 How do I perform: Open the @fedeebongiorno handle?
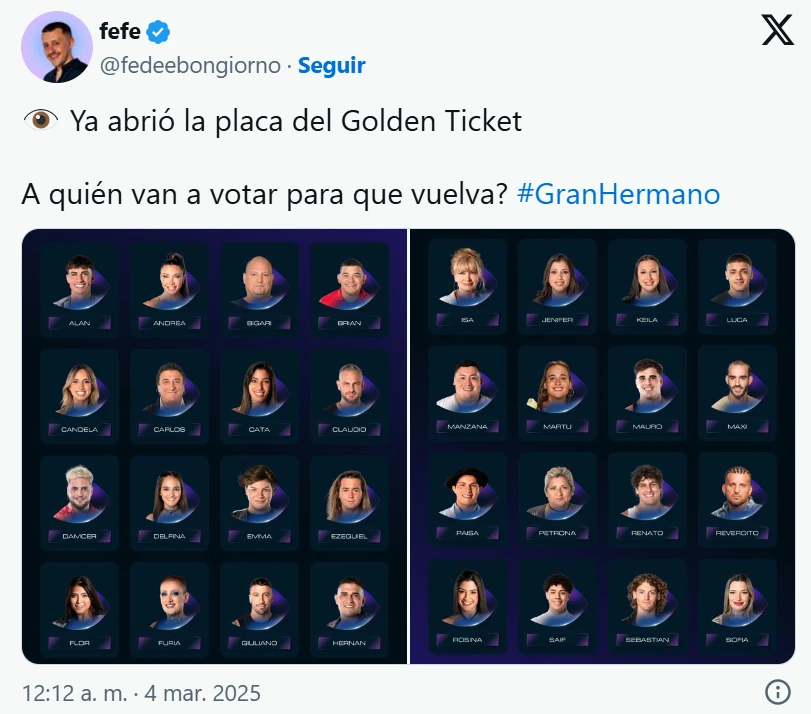pos(190,66)
